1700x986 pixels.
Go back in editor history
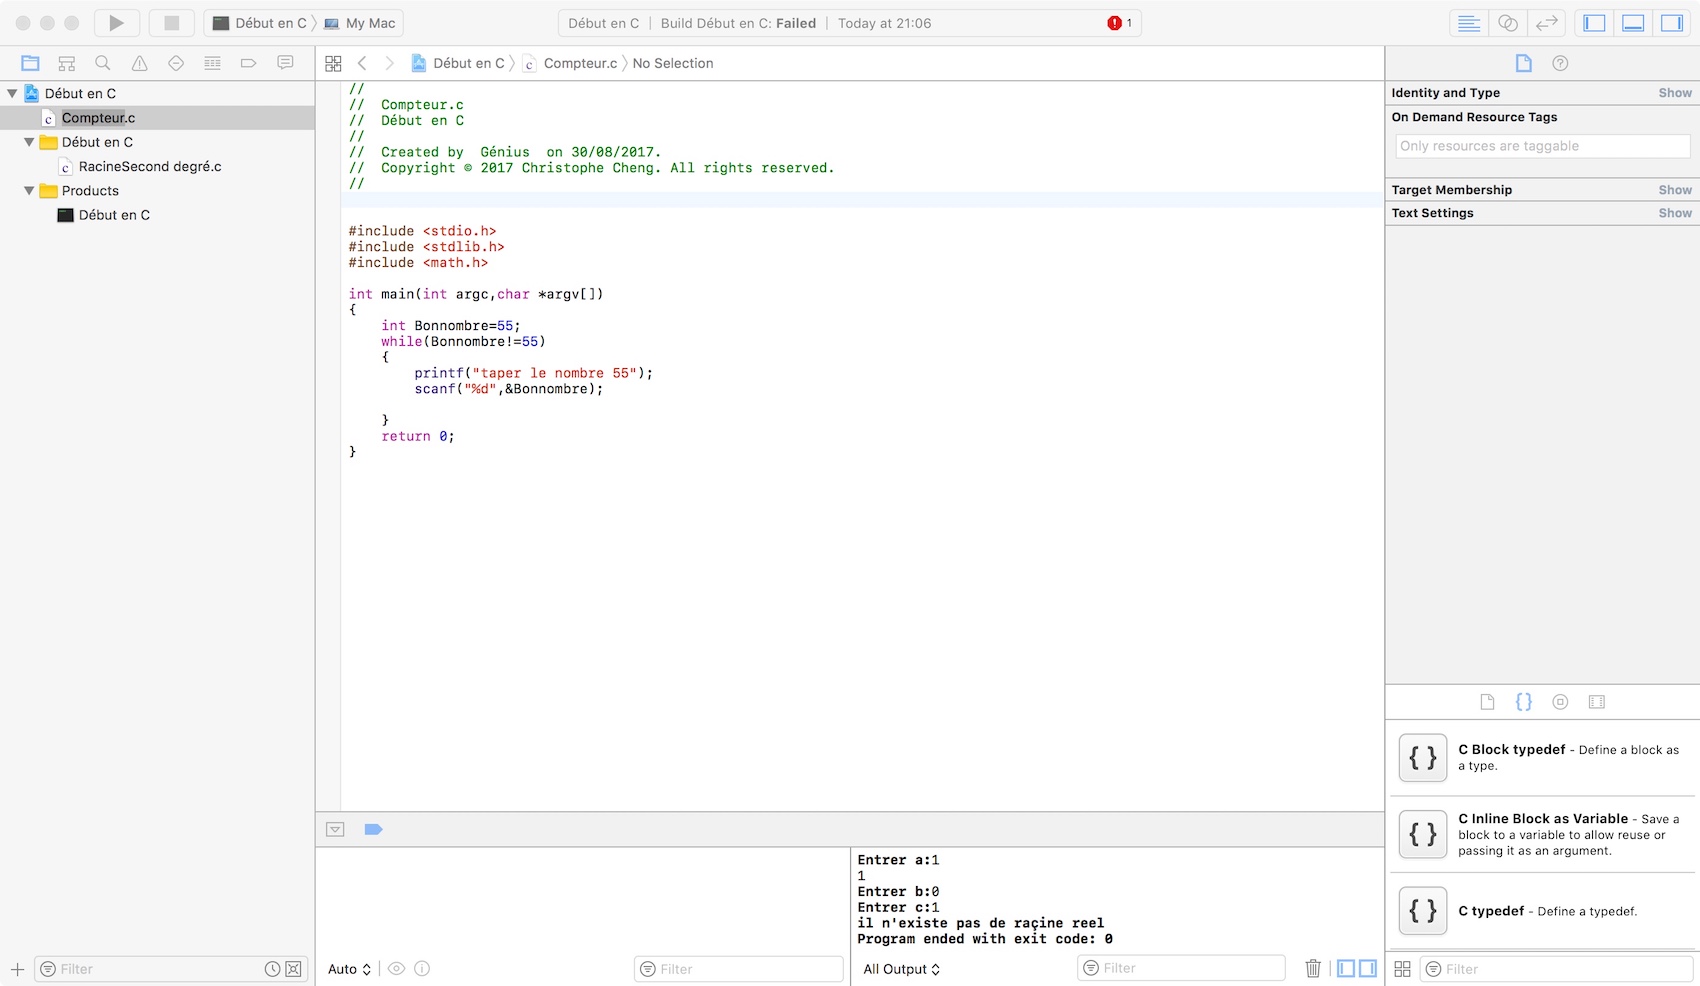tap(362, 63)
